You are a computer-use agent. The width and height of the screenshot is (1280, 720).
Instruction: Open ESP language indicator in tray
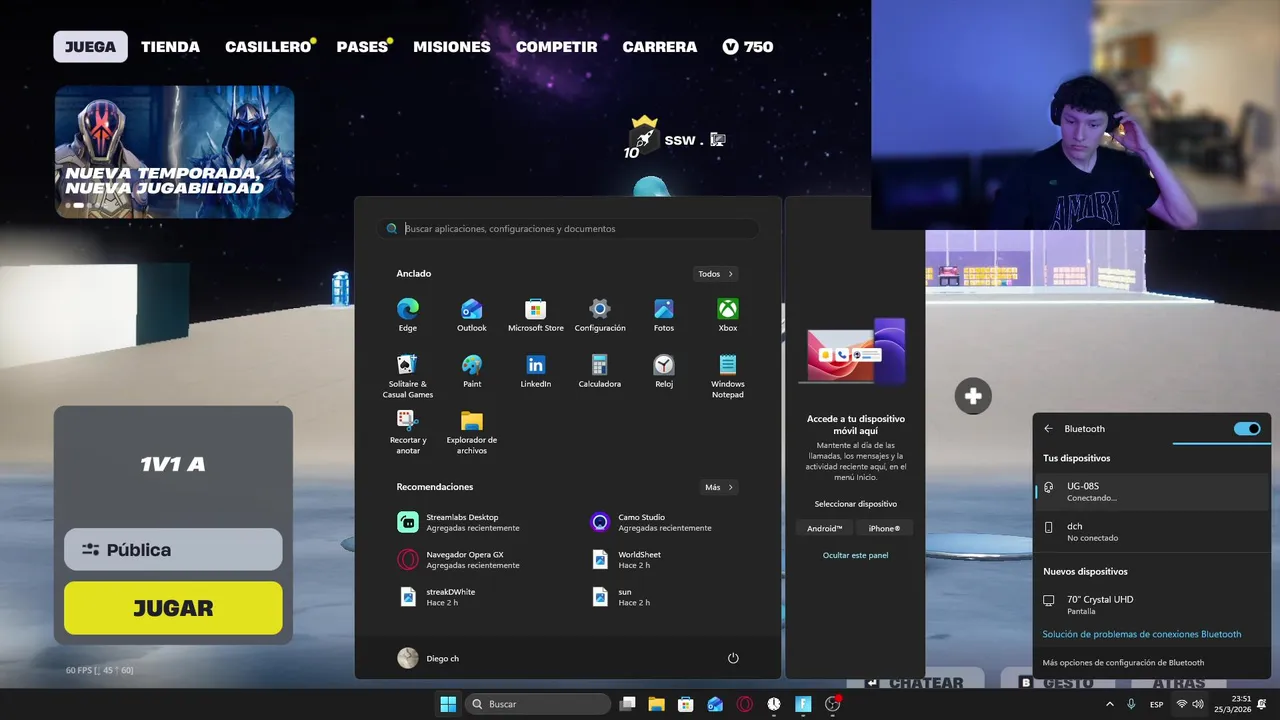[x=1156, y=704]
